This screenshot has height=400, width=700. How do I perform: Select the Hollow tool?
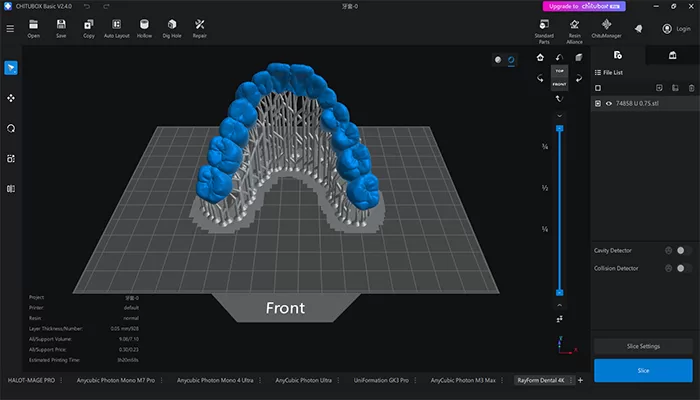[144, 29]
